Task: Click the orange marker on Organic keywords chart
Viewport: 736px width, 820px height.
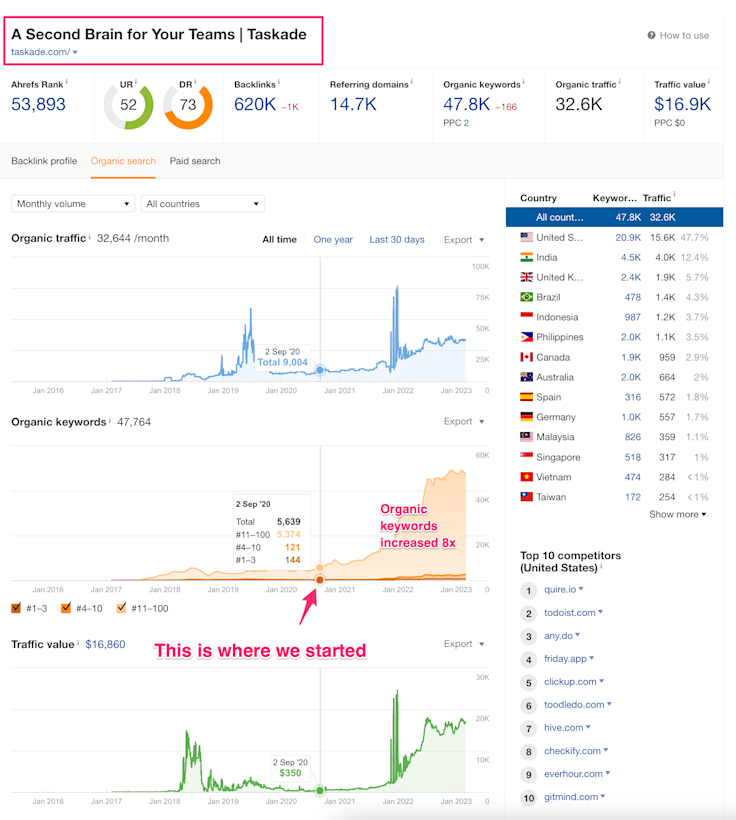Action: [x=320, y=580]
